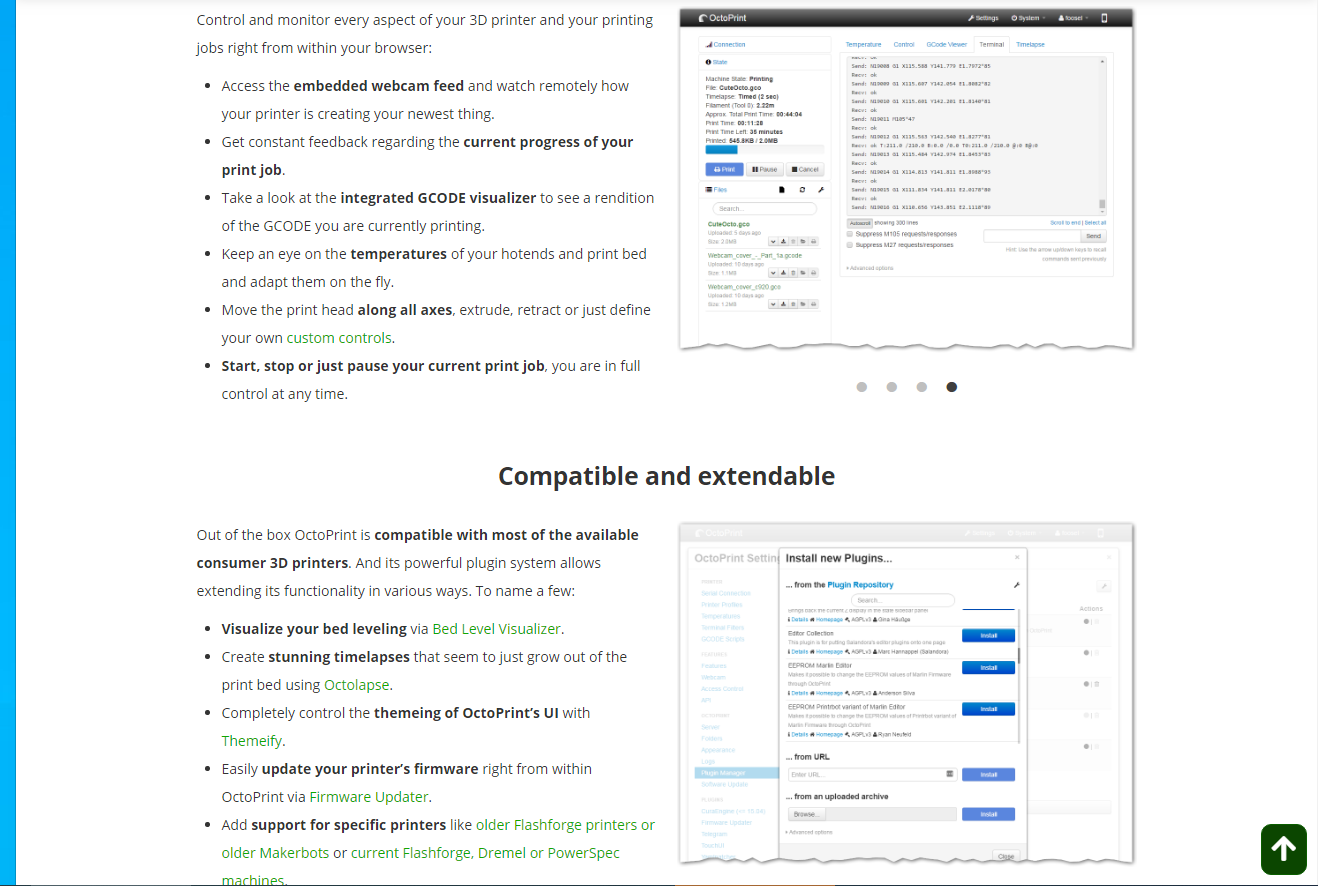Expand Advanced options under terminal
This screenshot has height=886, width=1318.
[x=869, y=268]
